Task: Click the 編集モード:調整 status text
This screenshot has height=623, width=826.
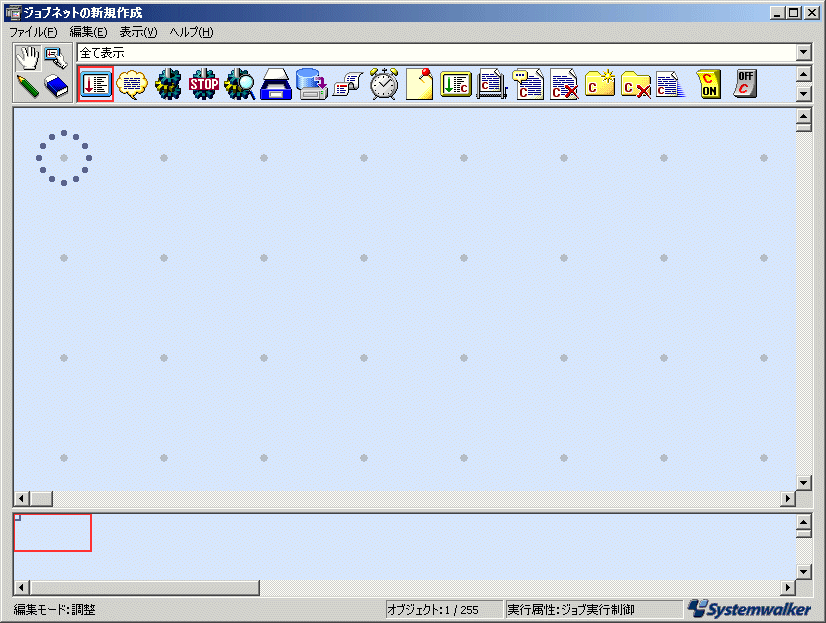Action: coord(54,610)
